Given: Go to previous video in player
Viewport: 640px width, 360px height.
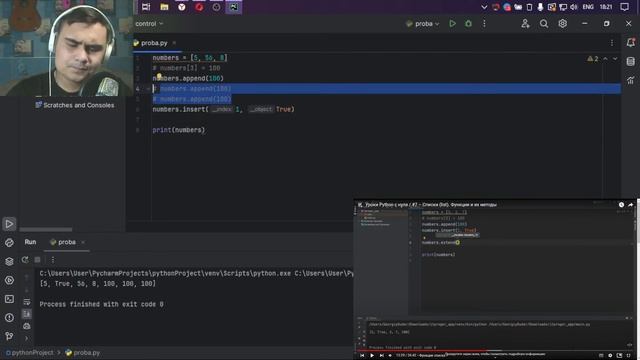Looking at the screenshot, I should [x=362, y=356].
